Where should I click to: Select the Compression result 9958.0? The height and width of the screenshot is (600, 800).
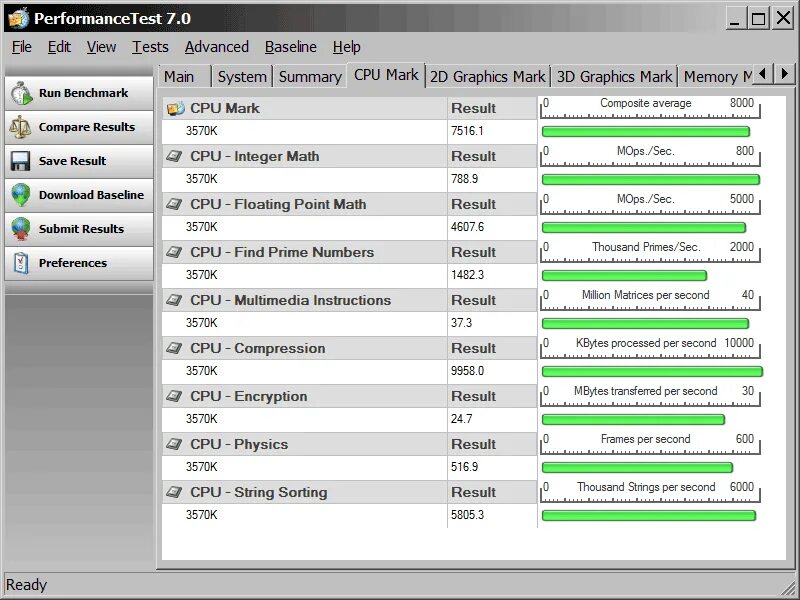(x=467, y=371)
